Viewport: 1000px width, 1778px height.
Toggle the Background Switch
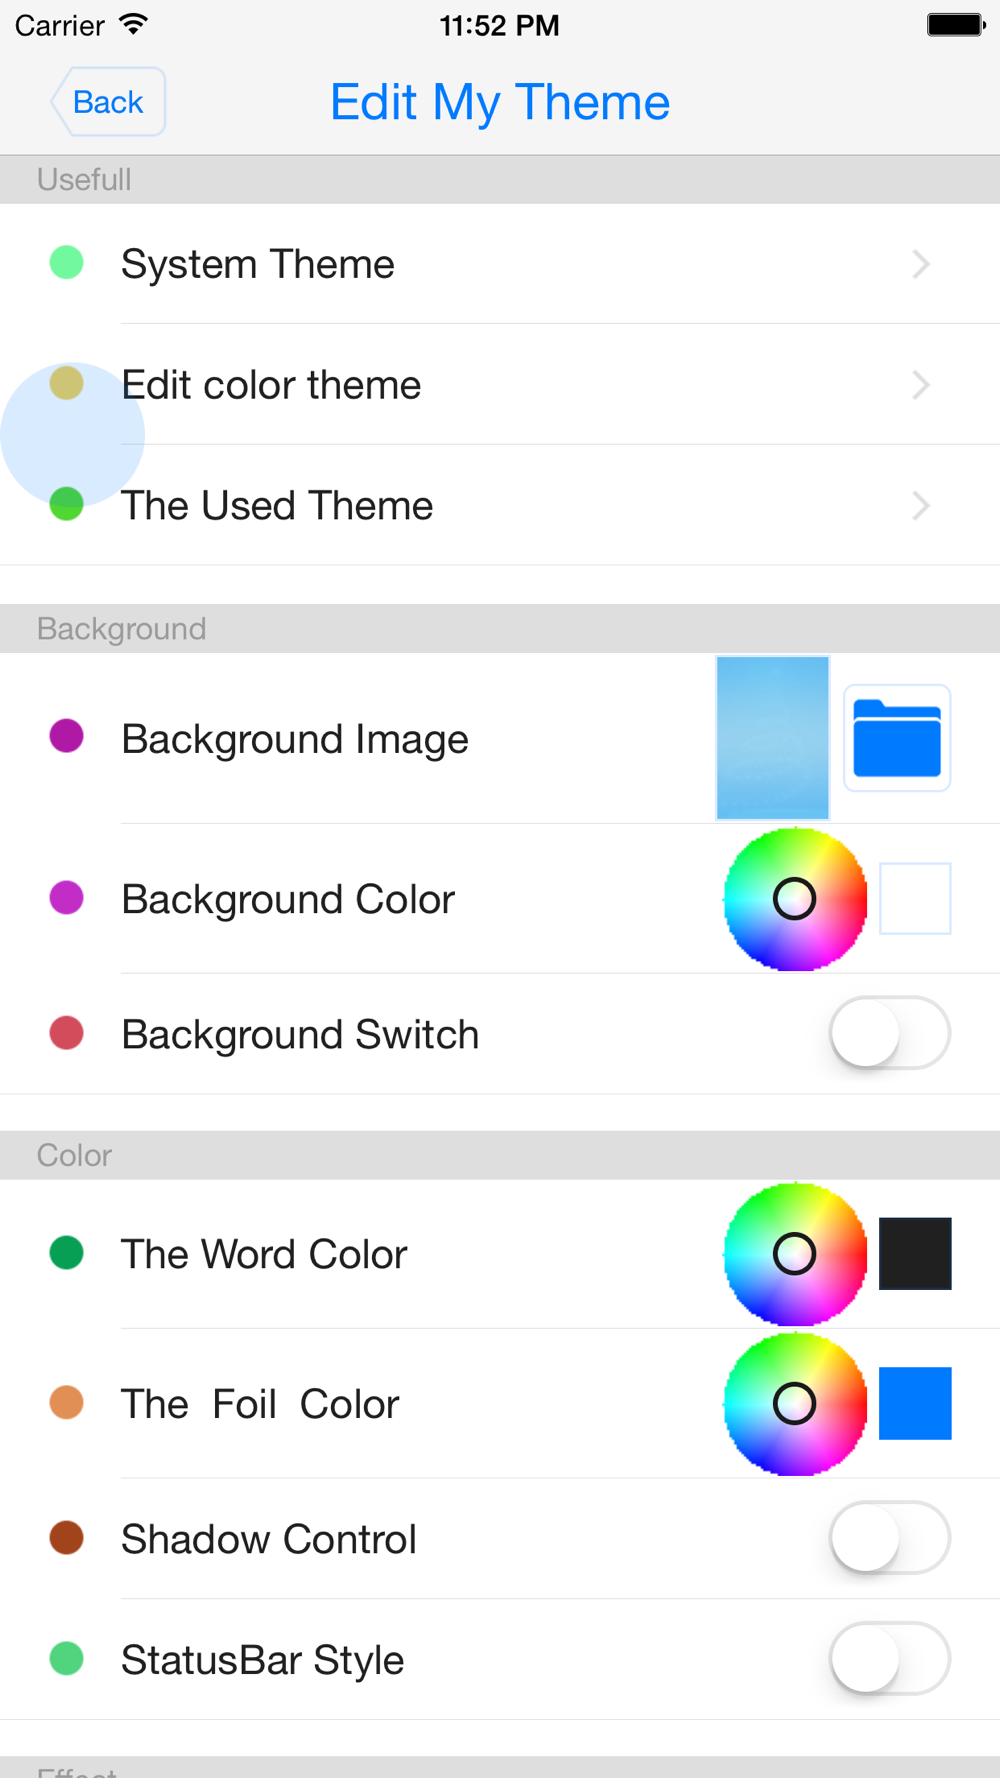click(x=890, y=1033)
